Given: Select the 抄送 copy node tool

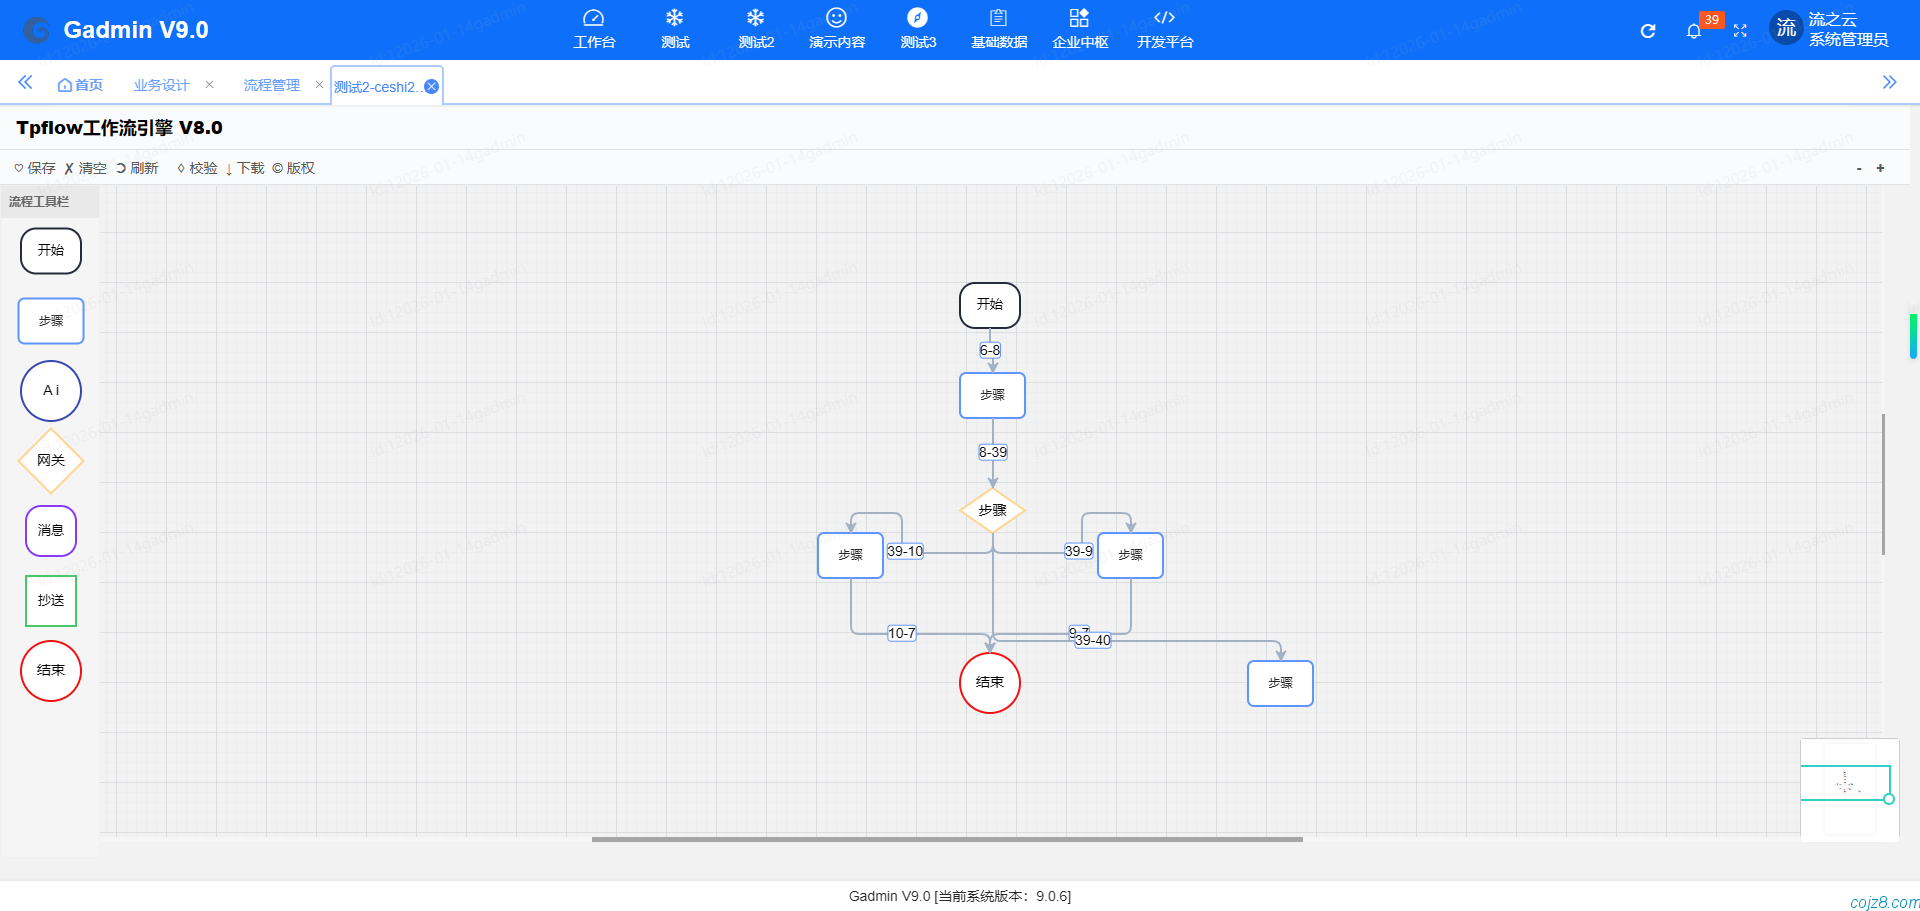Looking at the screenshot, I should tap(50, 601).
